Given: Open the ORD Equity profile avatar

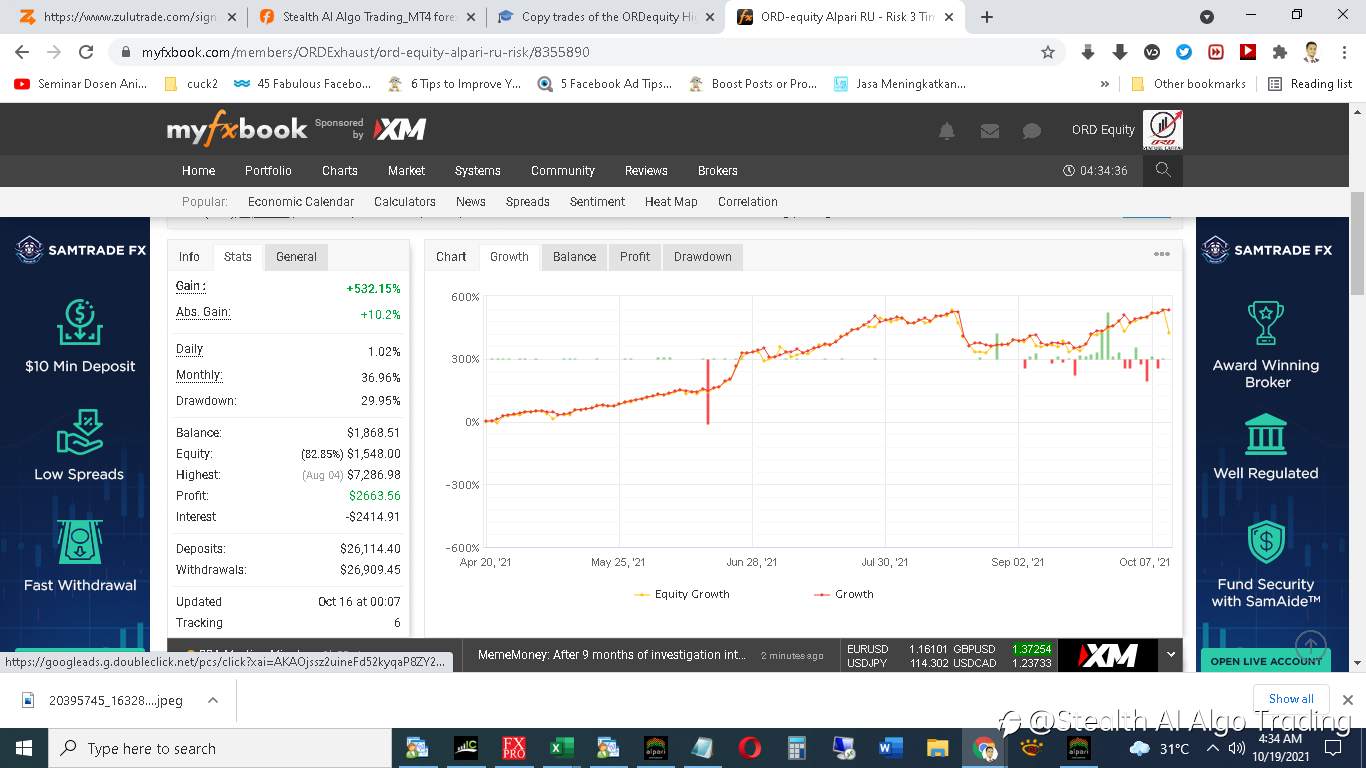Looking at the screenshot, I should tap(1162, 130).
